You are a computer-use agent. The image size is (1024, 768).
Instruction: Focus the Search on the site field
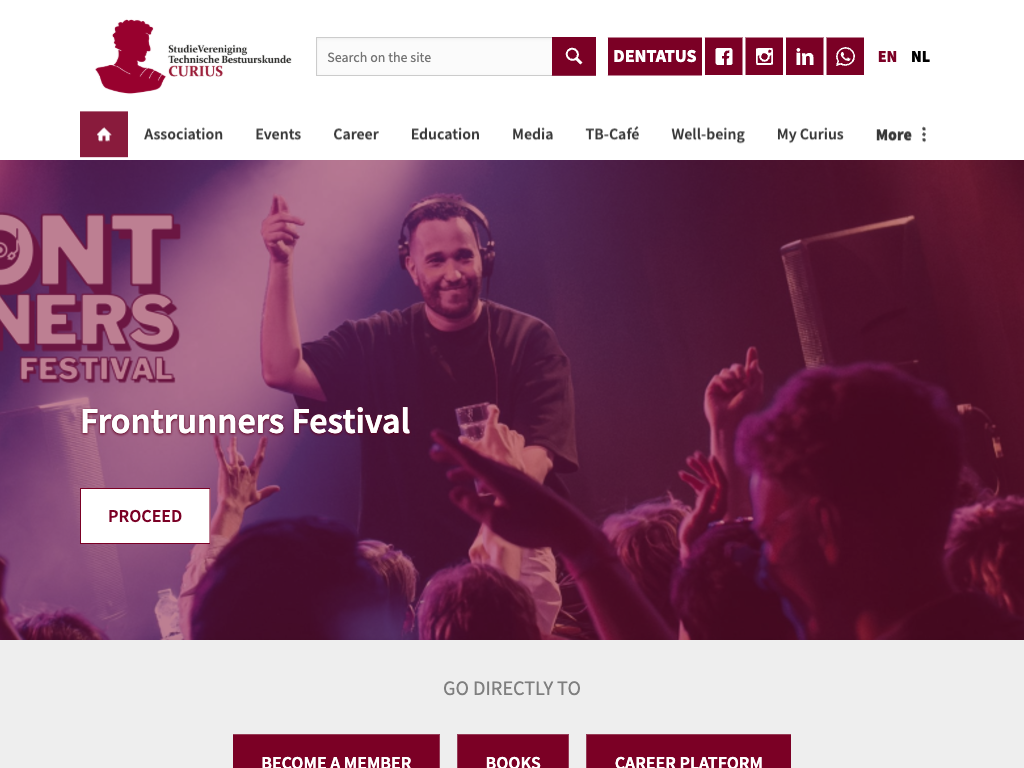click(434, 57)
